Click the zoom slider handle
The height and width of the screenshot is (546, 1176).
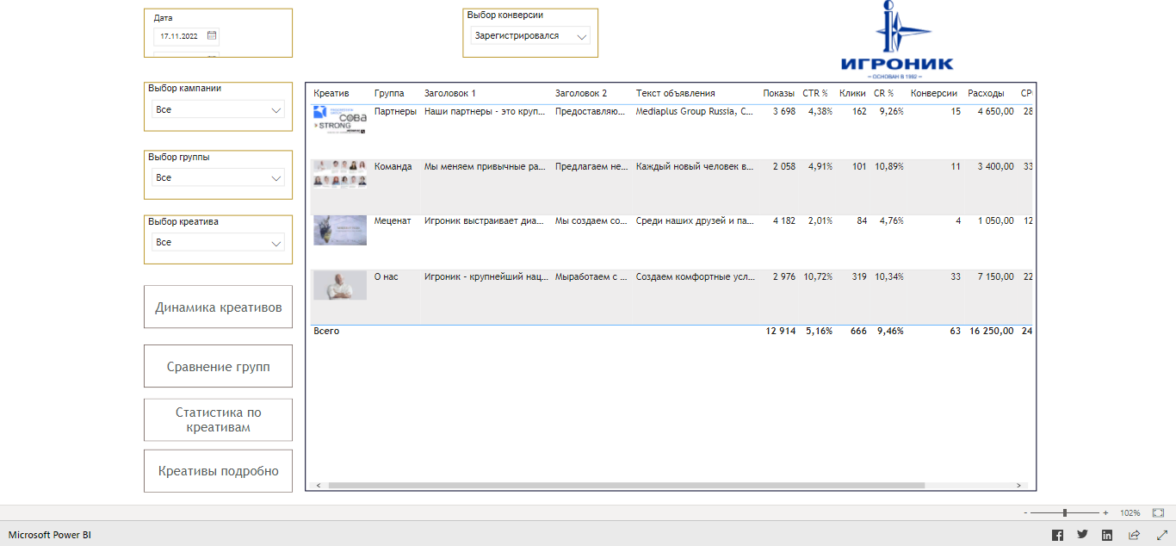point(1065,512)
